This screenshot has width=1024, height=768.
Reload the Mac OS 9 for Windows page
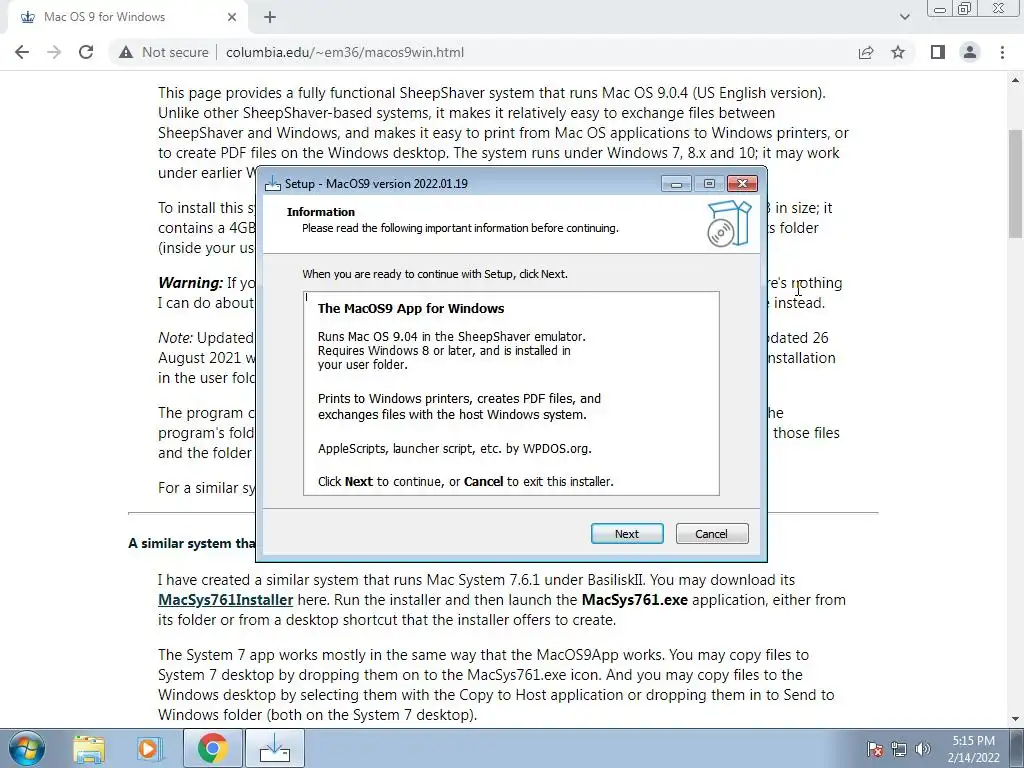[86, 52]
